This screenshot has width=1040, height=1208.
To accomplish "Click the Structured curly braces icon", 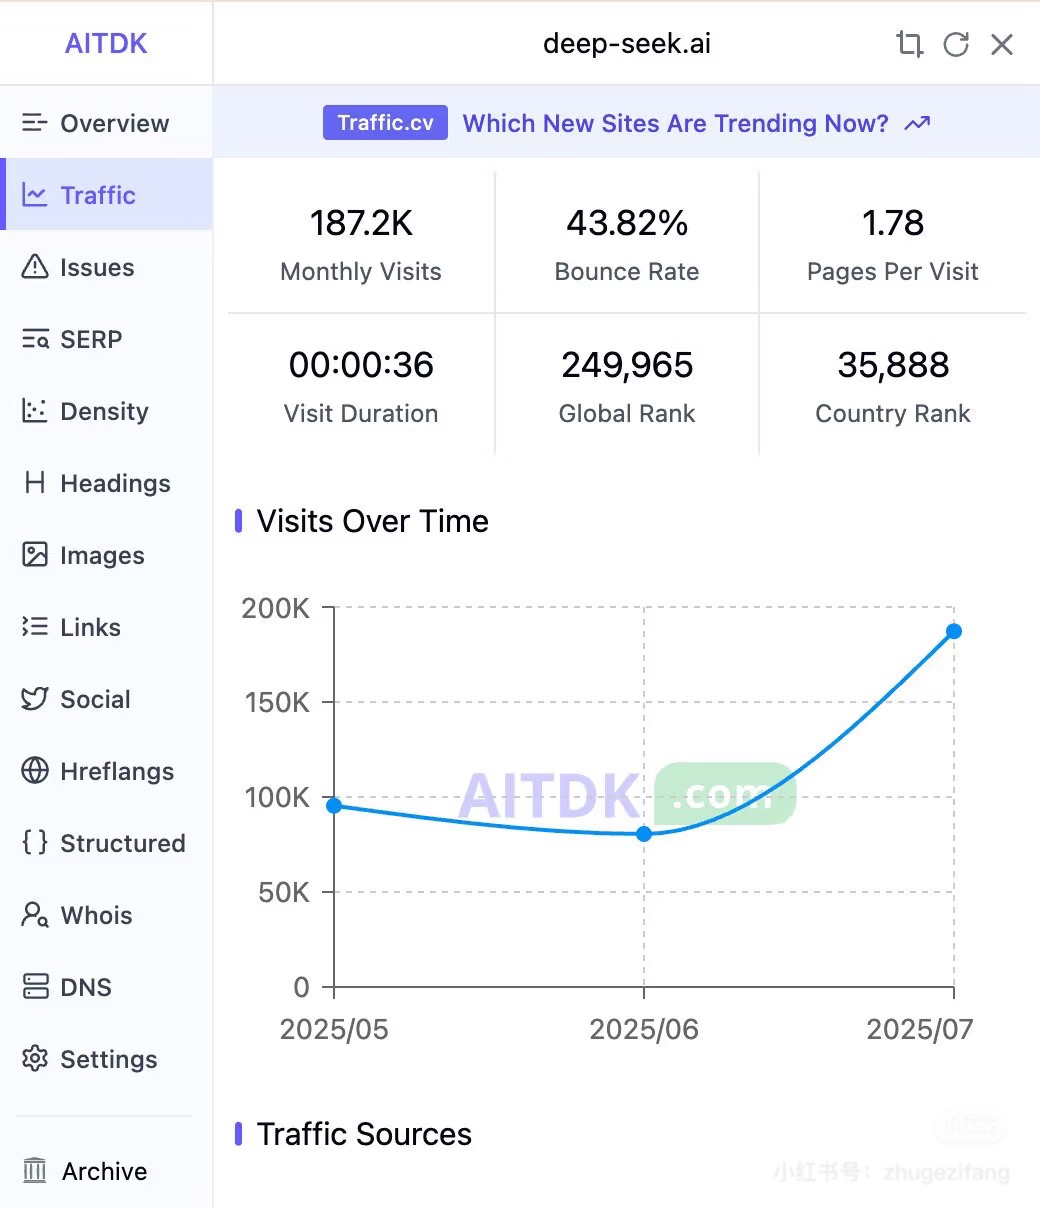I will [x=35, y=843].
